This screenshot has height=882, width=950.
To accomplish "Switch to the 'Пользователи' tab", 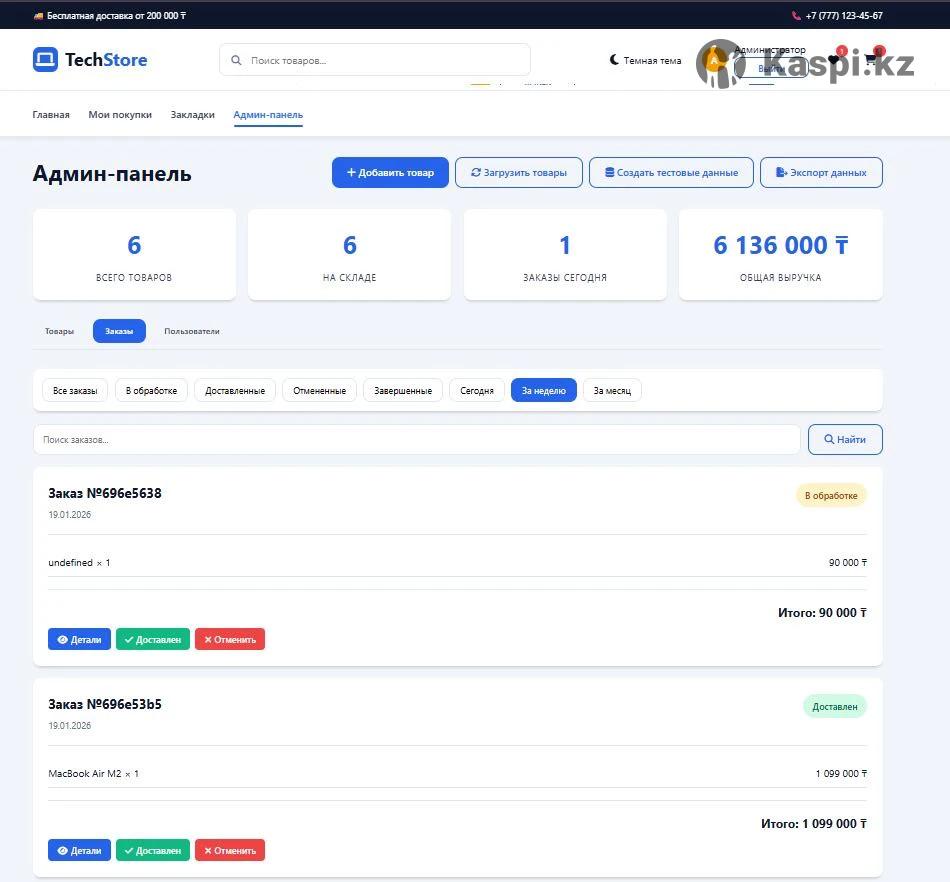I will [191, 331].
